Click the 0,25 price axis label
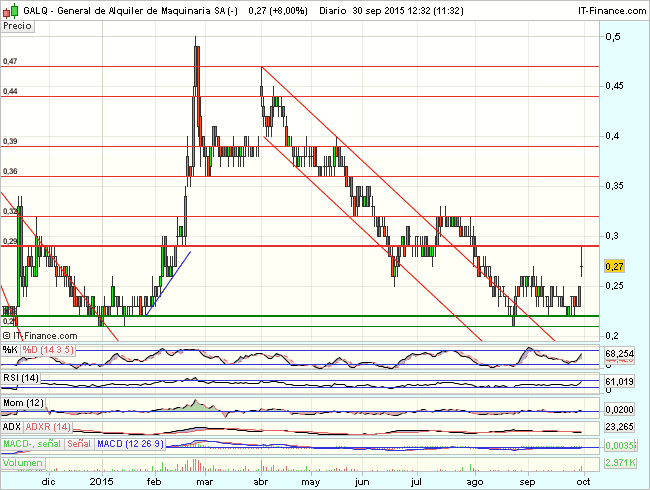 [x=614, y=286]
